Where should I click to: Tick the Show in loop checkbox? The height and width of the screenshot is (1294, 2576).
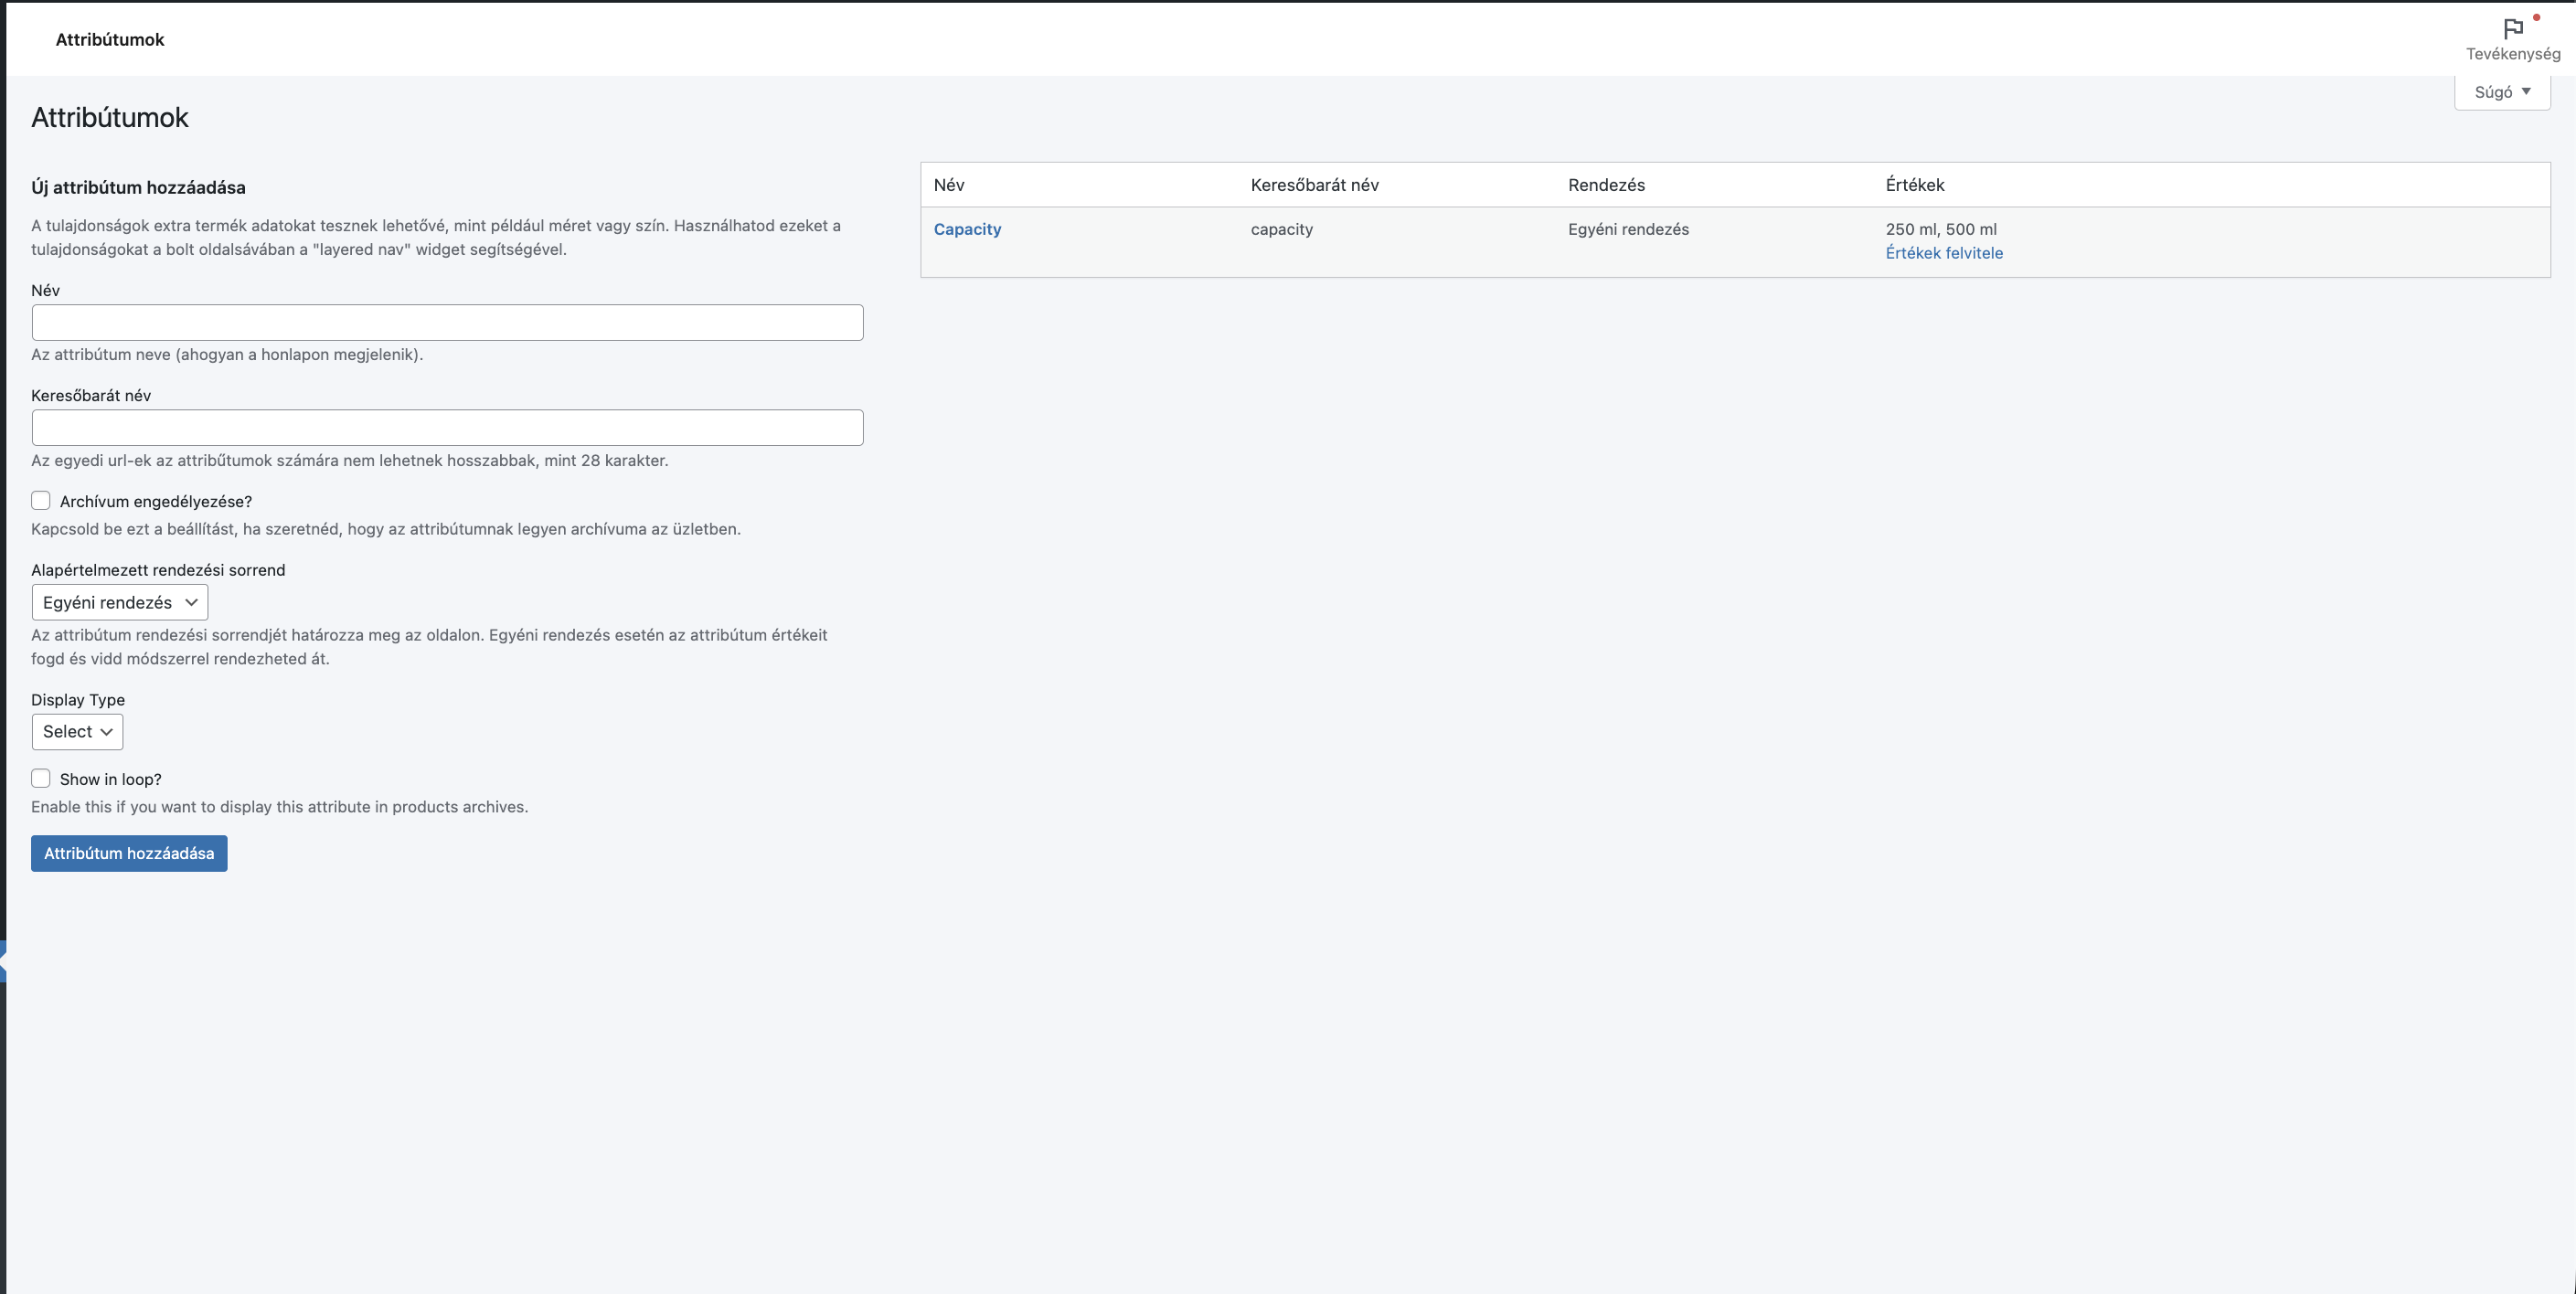tap(41, 779)
